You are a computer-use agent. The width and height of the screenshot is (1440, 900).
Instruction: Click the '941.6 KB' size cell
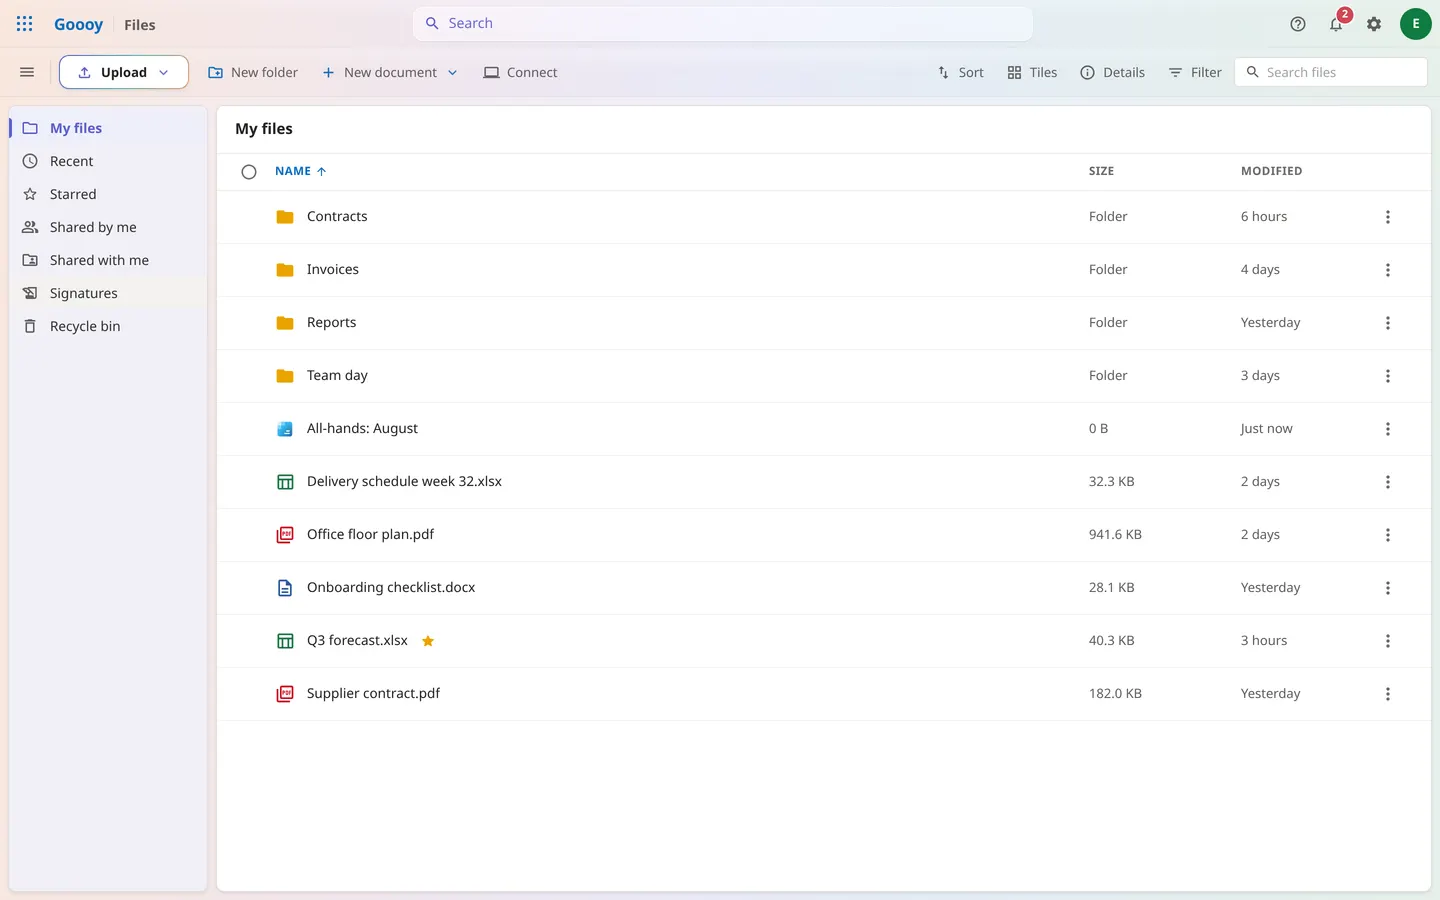(1115, 535)
